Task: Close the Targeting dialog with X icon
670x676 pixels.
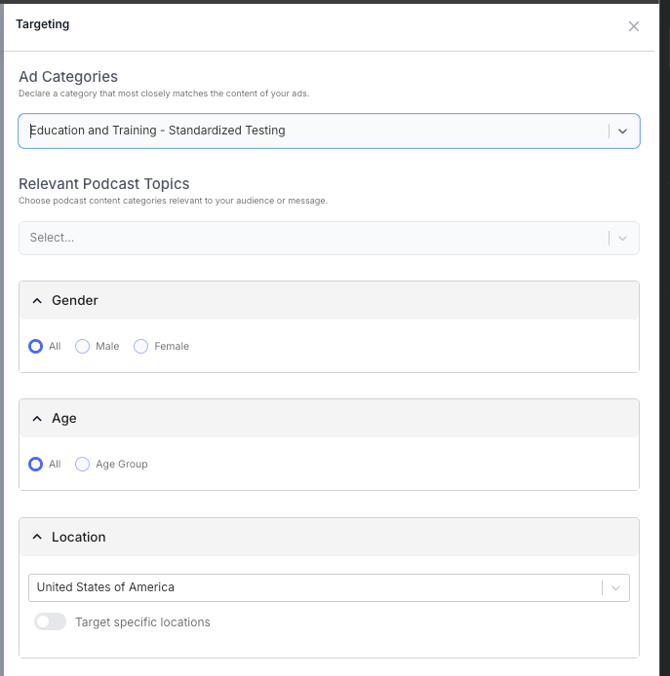Action: click(x=633, y=26)
